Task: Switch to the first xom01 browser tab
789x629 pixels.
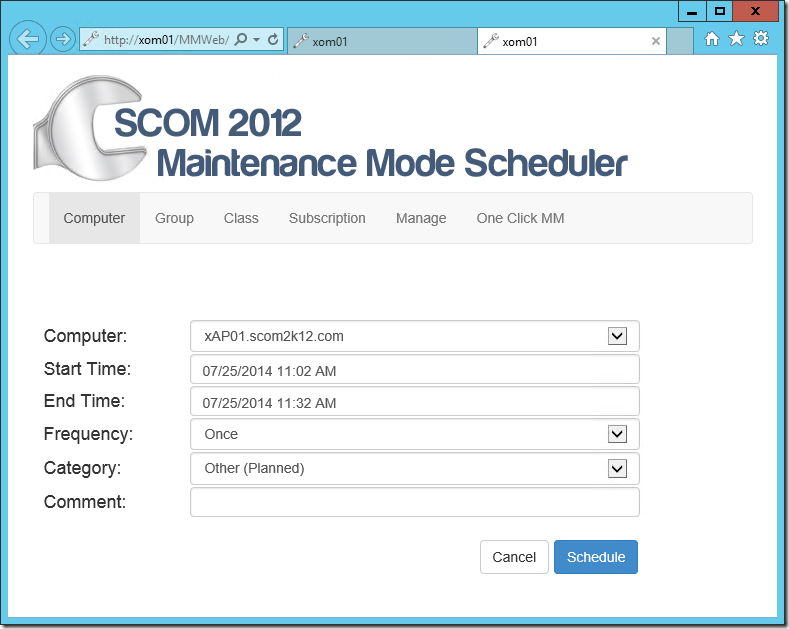Action: coord(382,41)
